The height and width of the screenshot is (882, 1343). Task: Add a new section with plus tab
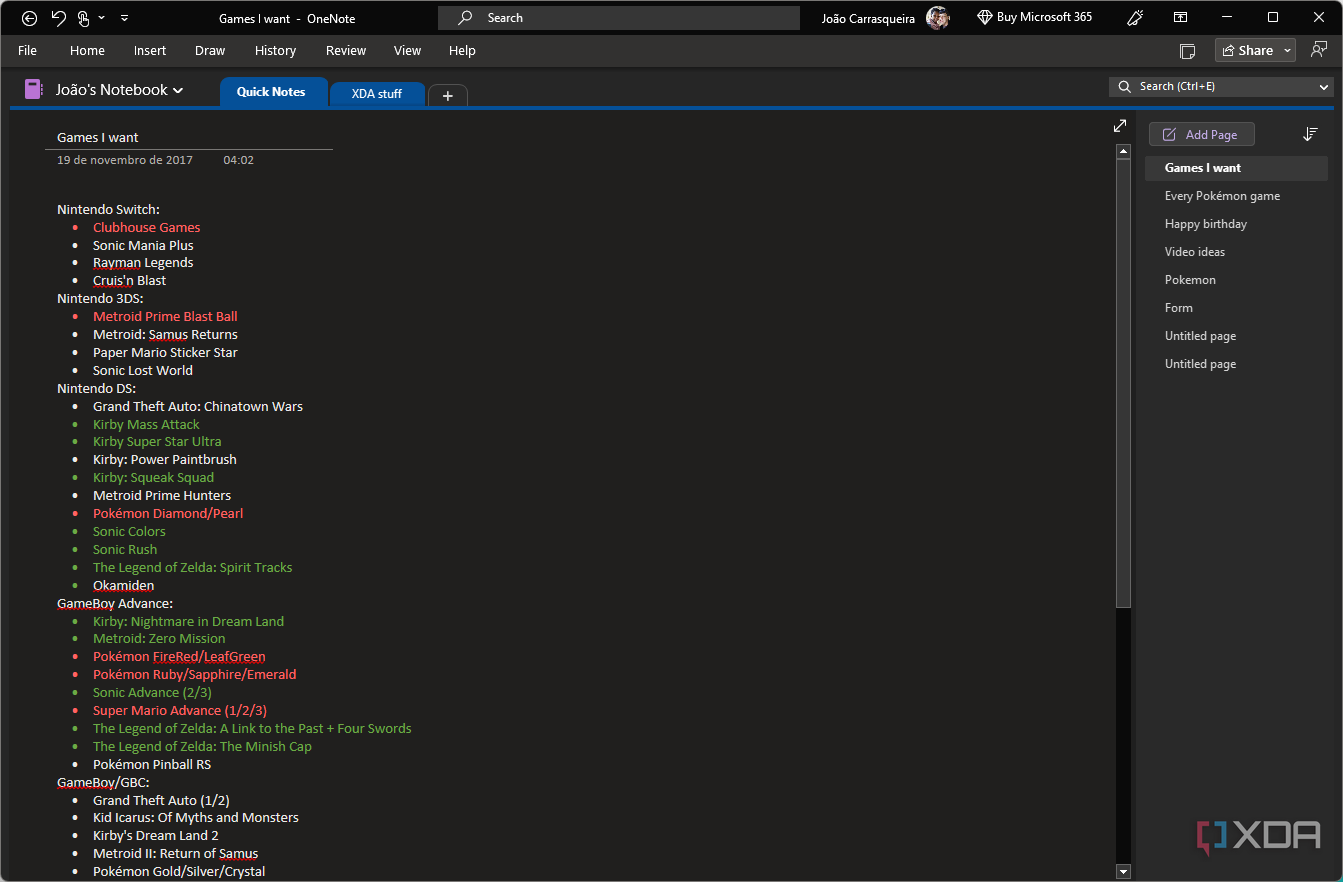[x=447, y=96]
